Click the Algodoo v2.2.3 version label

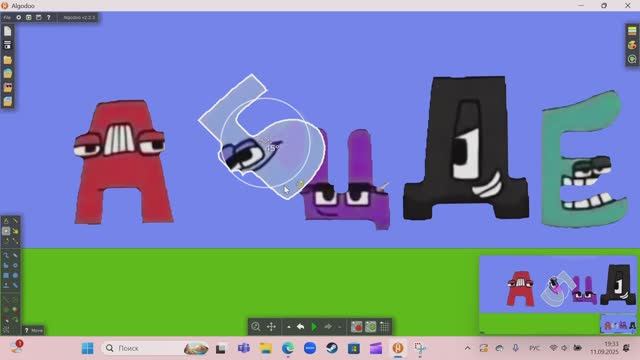tap(79, 18)
